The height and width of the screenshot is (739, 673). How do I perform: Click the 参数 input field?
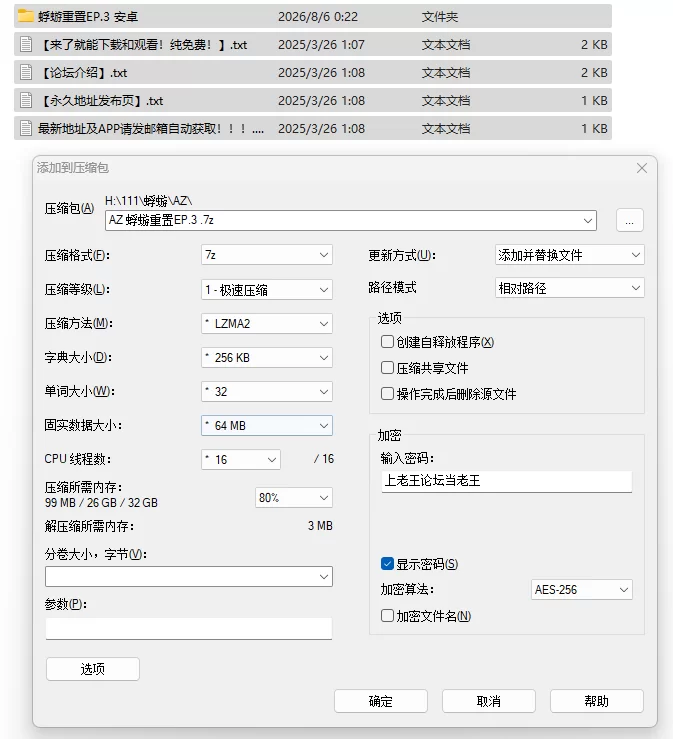[x=189, y=628]
